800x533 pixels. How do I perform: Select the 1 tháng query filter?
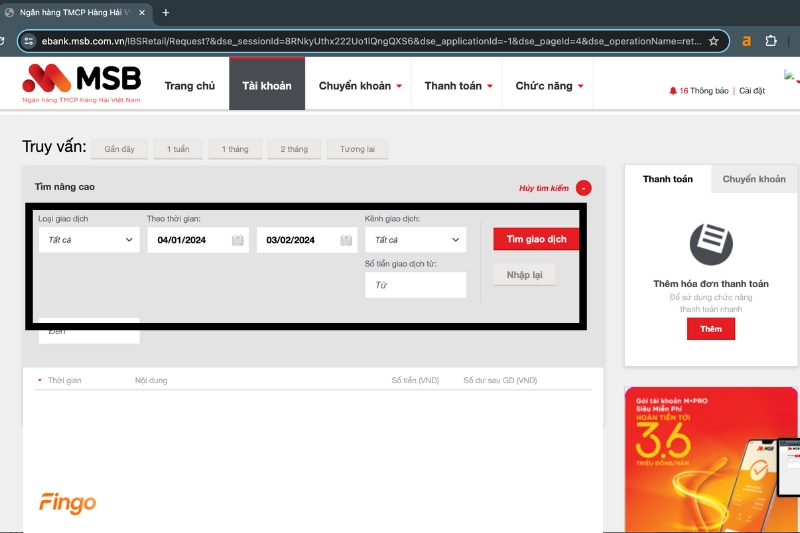(235, 149)
